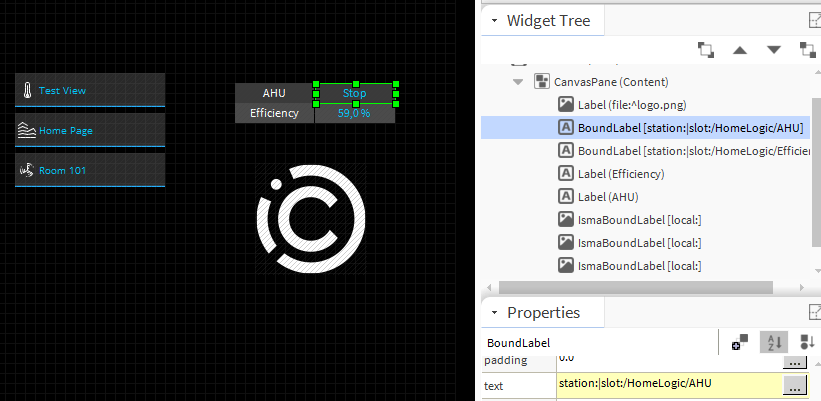821x401 pixels.
Task: Click the thermometer icon on Test View
Action: click(27, 90)
